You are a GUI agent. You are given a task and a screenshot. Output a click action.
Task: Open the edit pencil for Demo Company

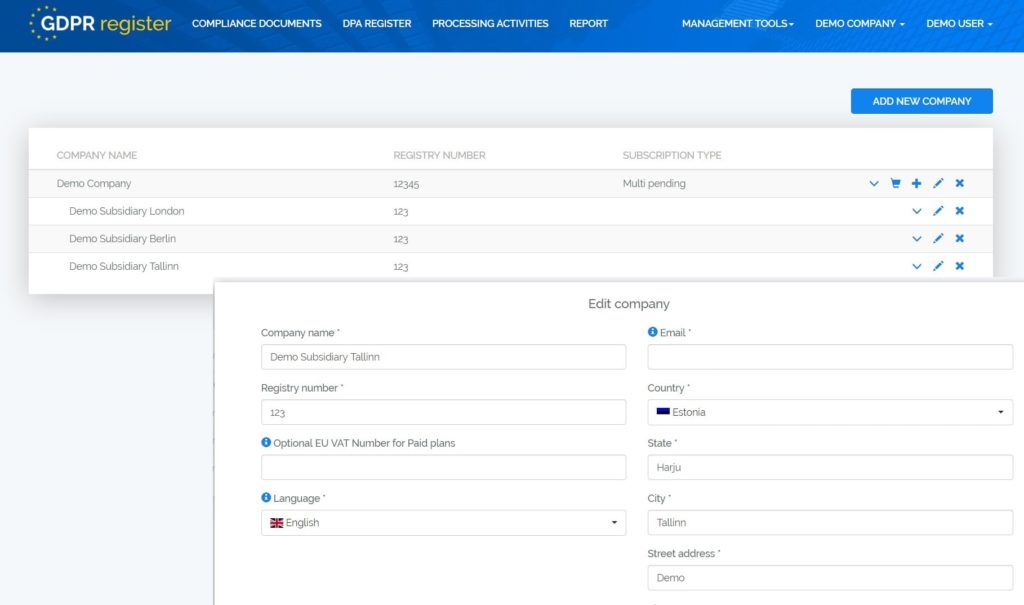pos(938,183)
